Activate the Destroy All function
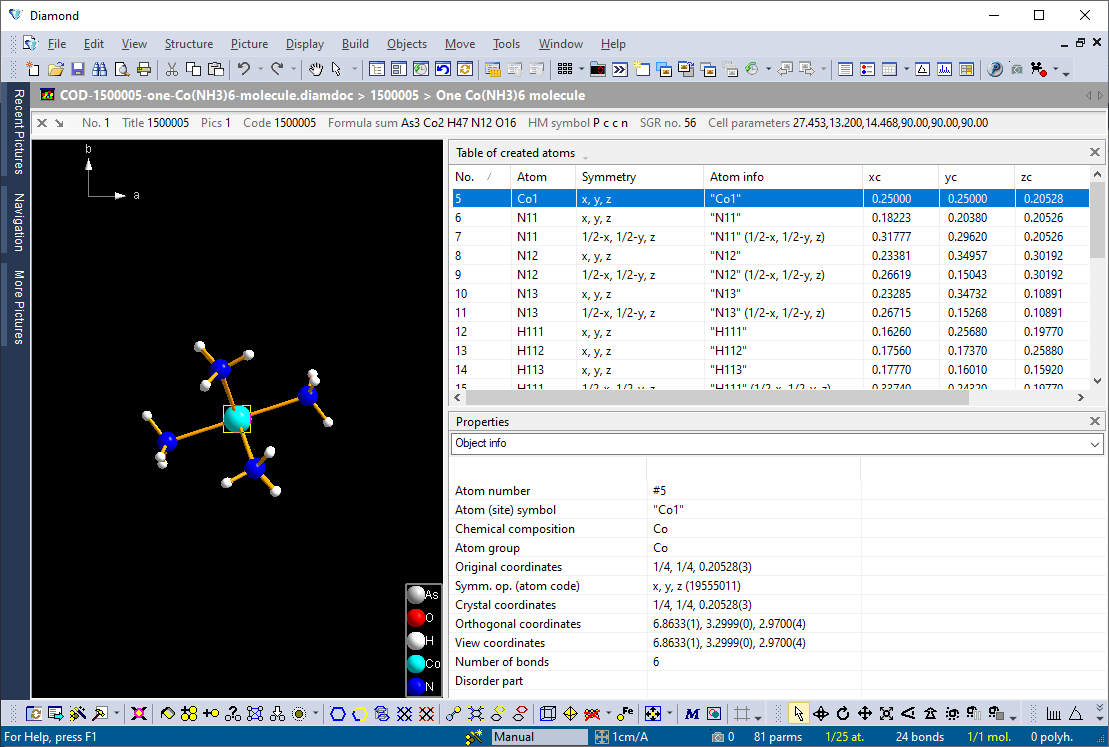Image resolution: width=1109 pixels, height=747 pixels. 139,713
